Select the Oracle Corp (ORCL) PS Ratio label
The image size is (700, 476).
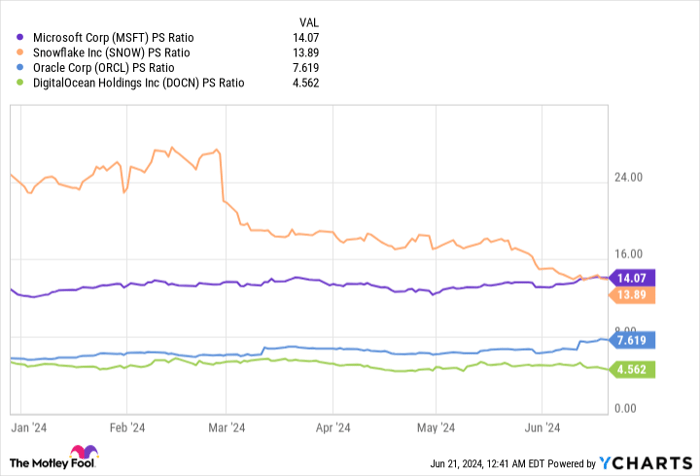coord(104,68)
